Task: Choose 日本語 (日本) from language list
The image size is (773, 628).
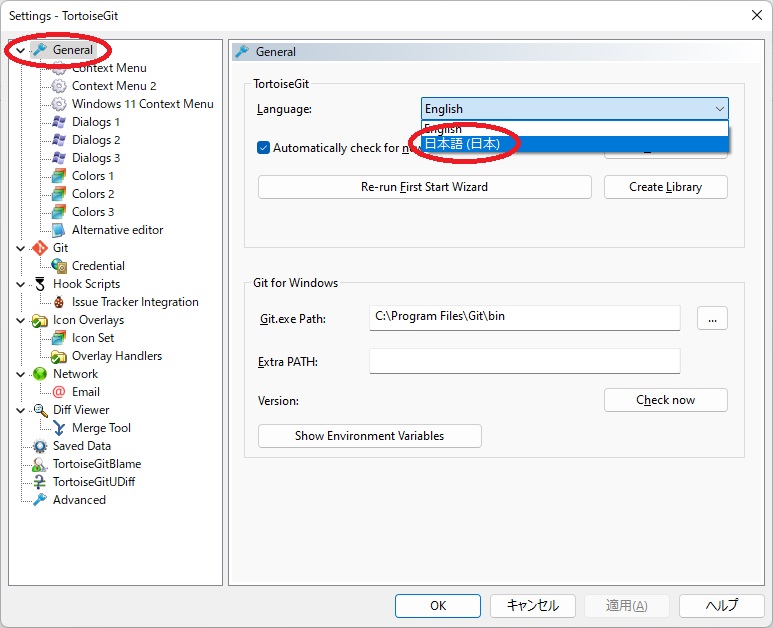Action: click(575, 144)
